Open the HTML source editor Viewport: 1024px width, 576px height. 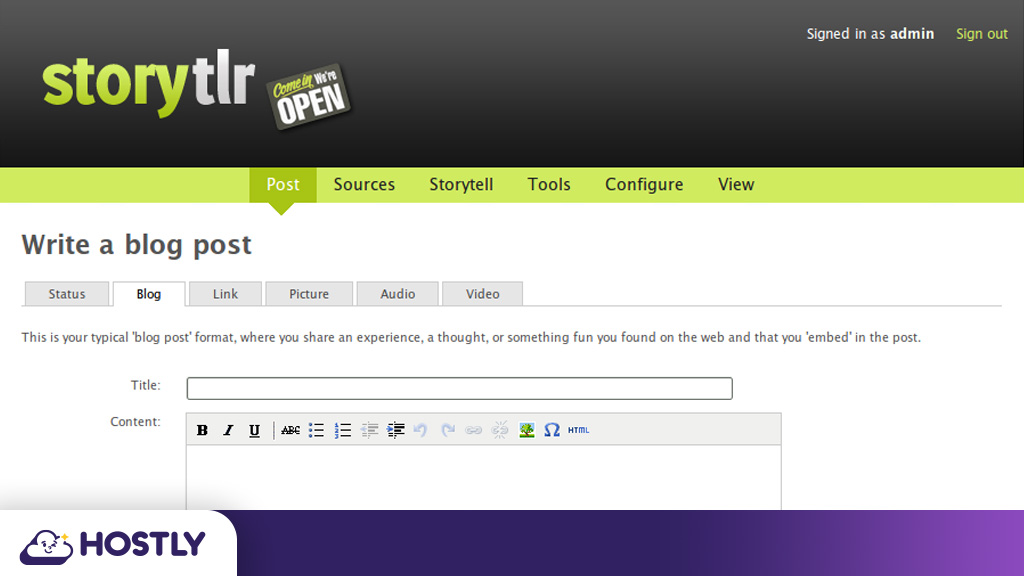[579, 430]
